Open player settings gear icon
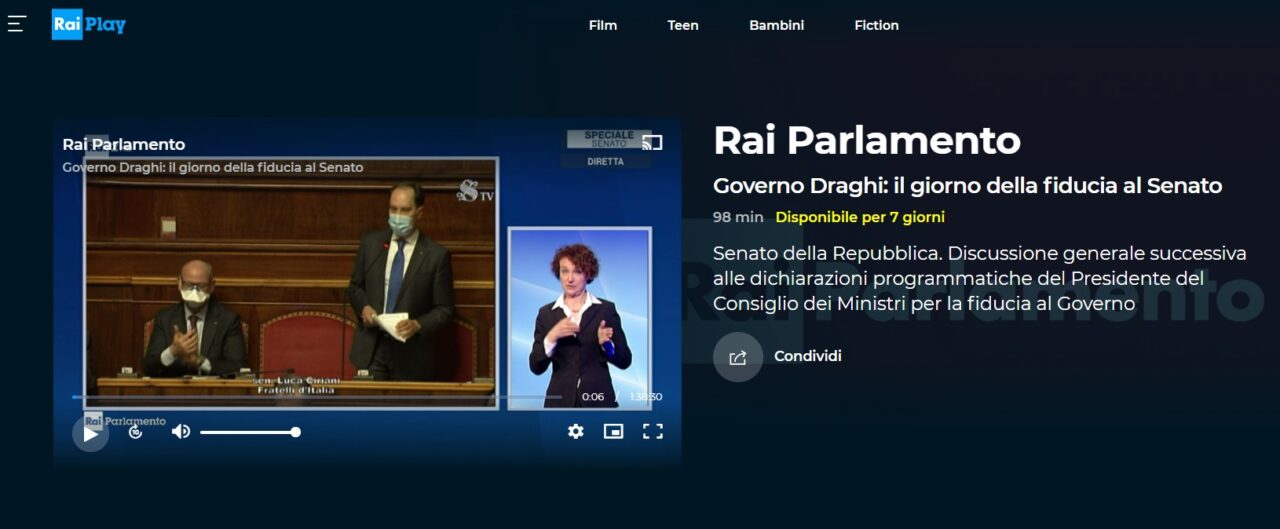This screenshot has height=529, width=1280. 575,431
